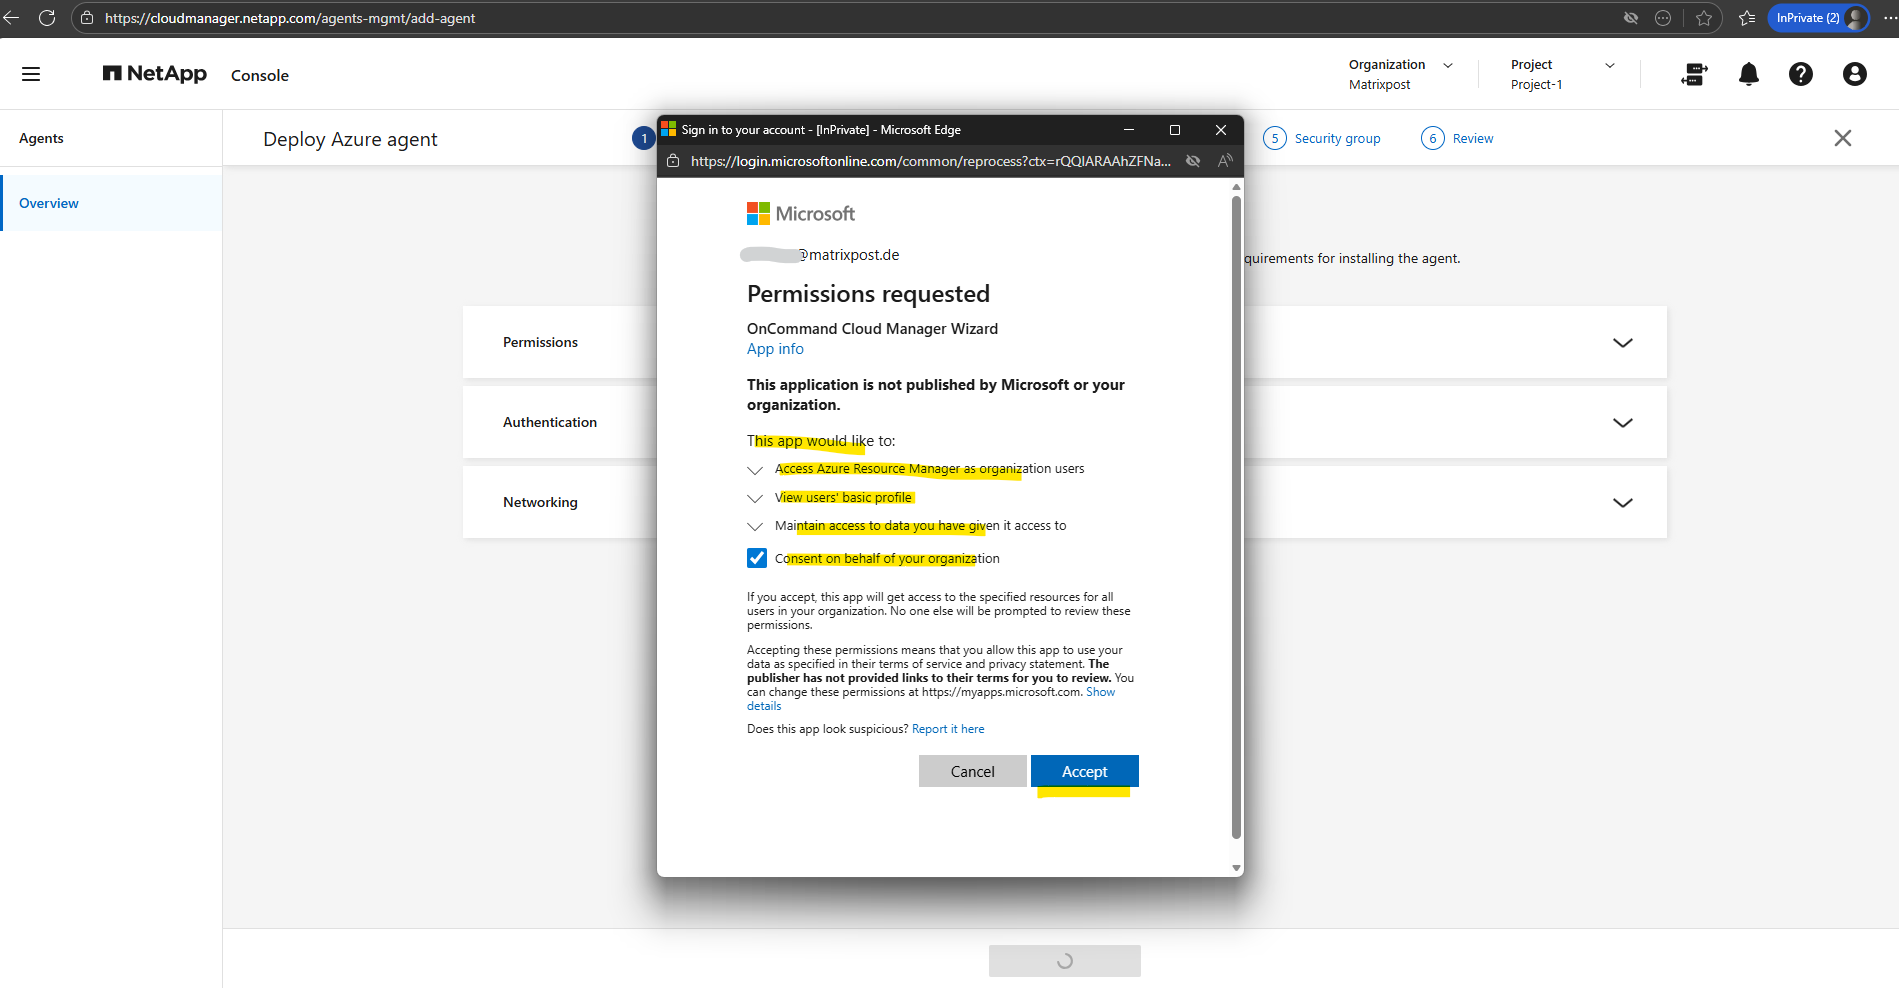Select Overview in the Agents sidebar

coord(112,203)
